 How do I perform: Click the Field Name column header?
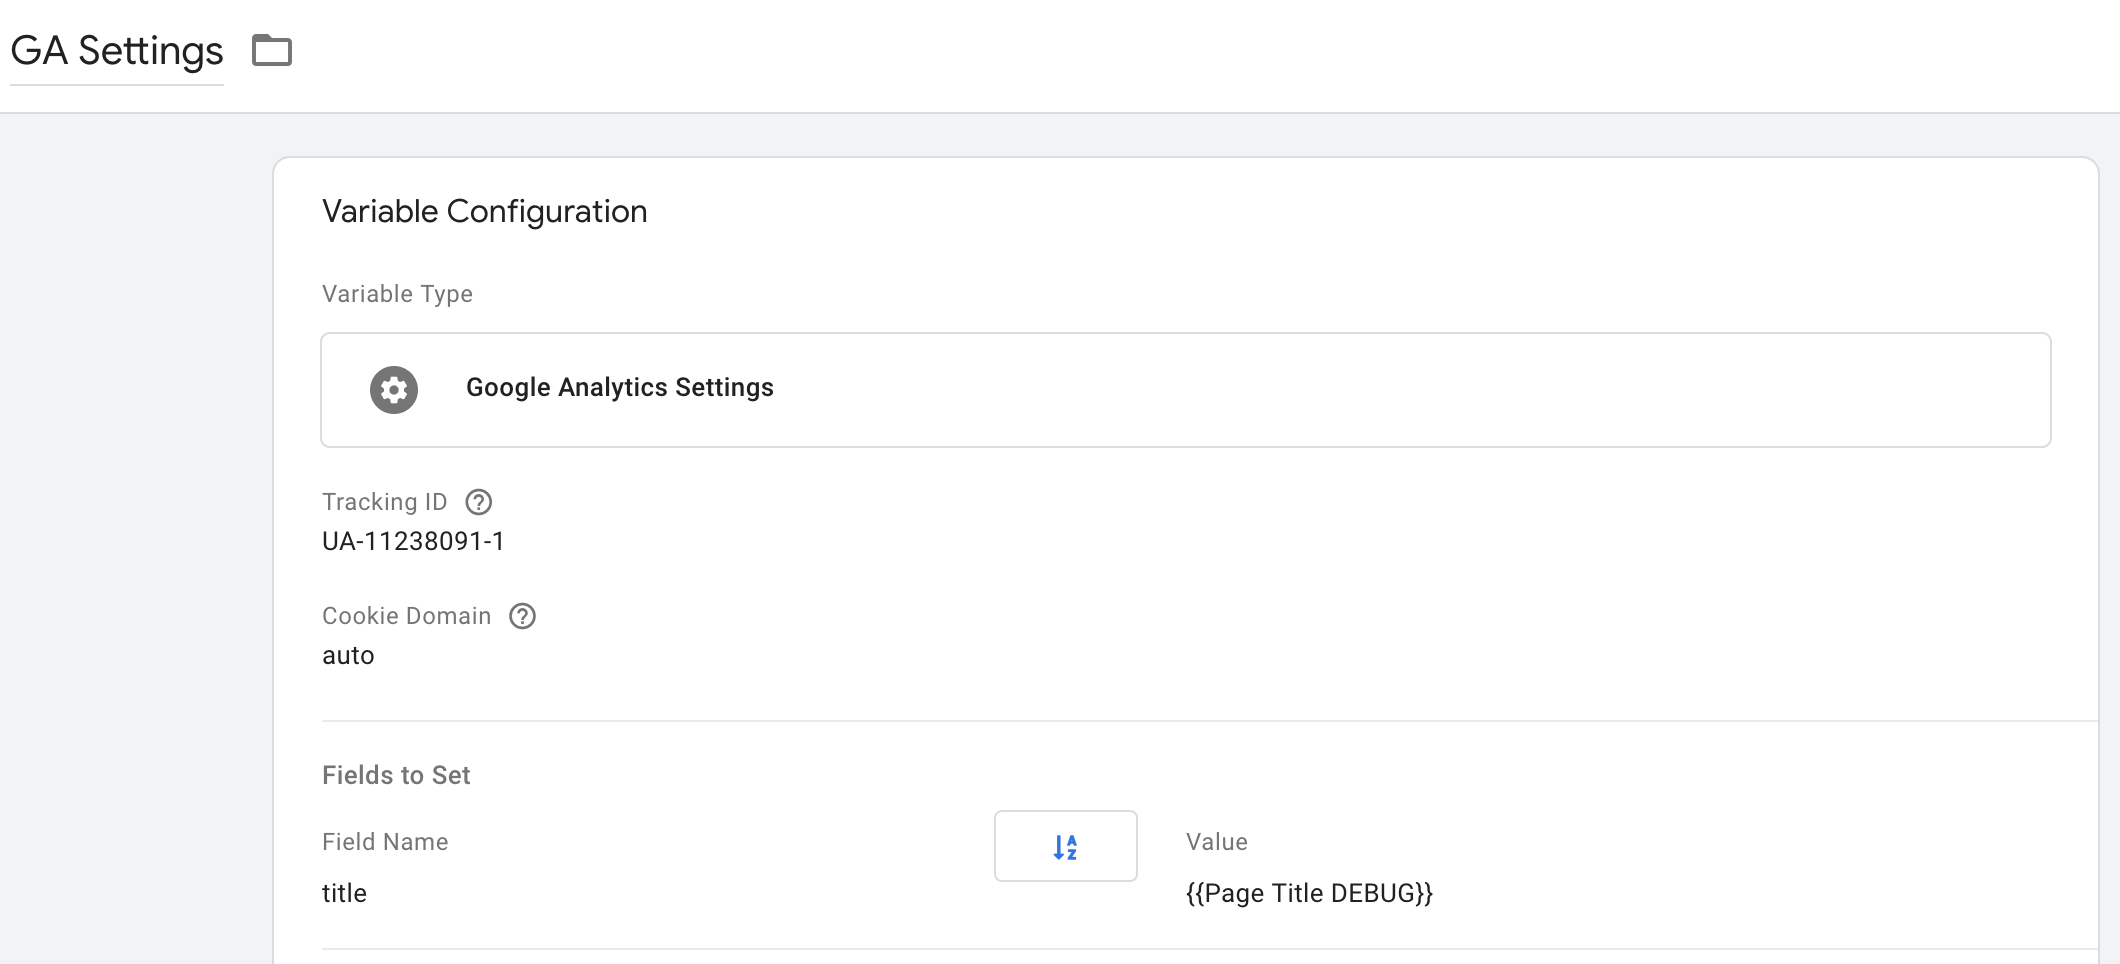pyautogui.click(x=385, y=842)
